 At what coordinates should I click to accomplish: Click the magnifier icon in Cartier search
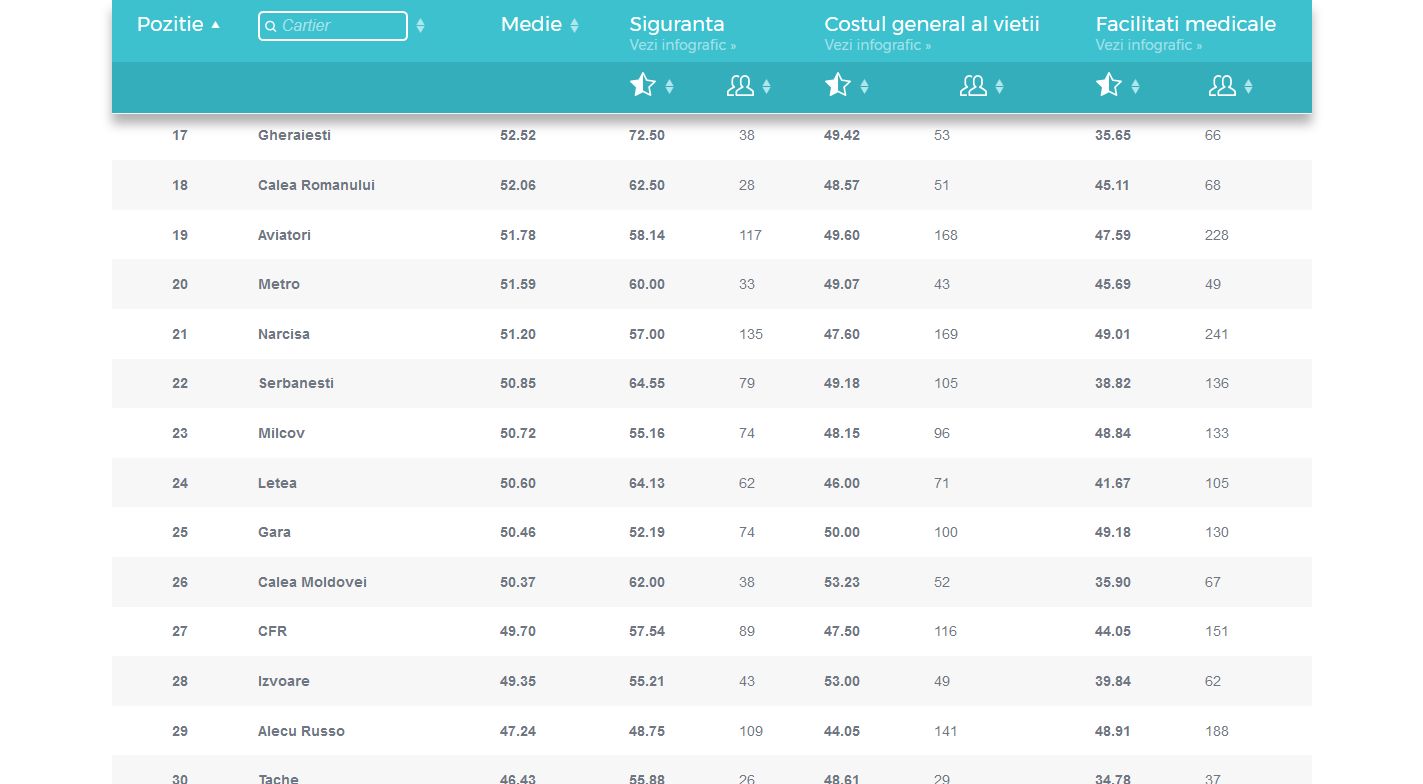click(271, 26)
